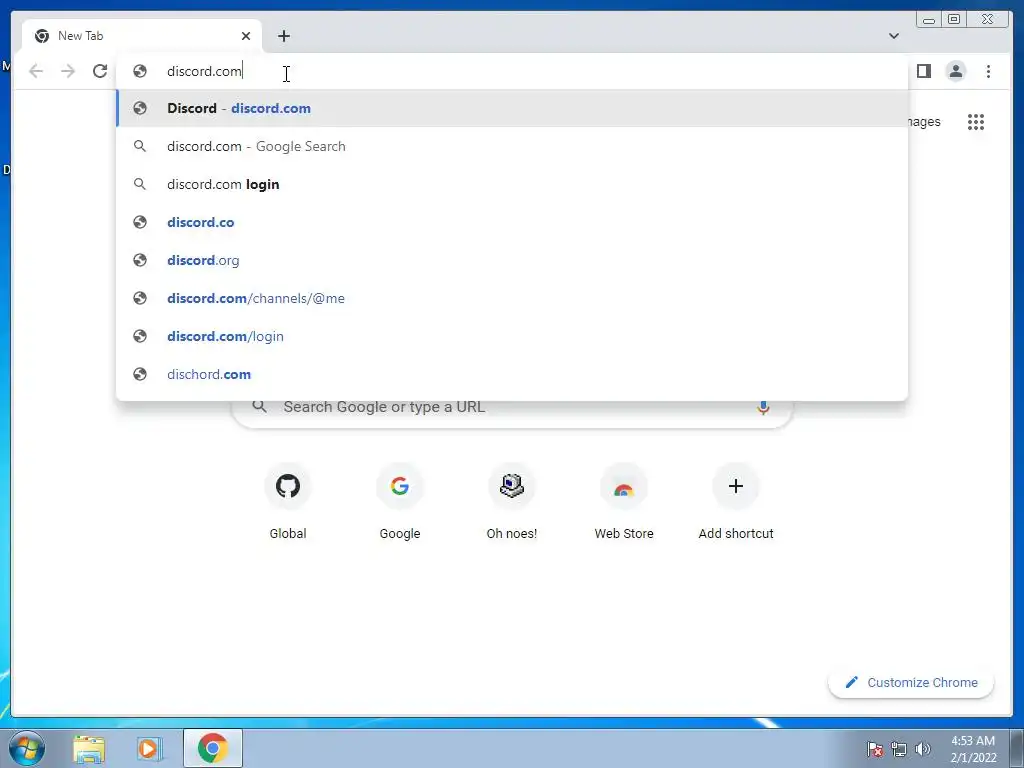
Task: Click the New Tab tab title
Action: [x=80, y=36]
